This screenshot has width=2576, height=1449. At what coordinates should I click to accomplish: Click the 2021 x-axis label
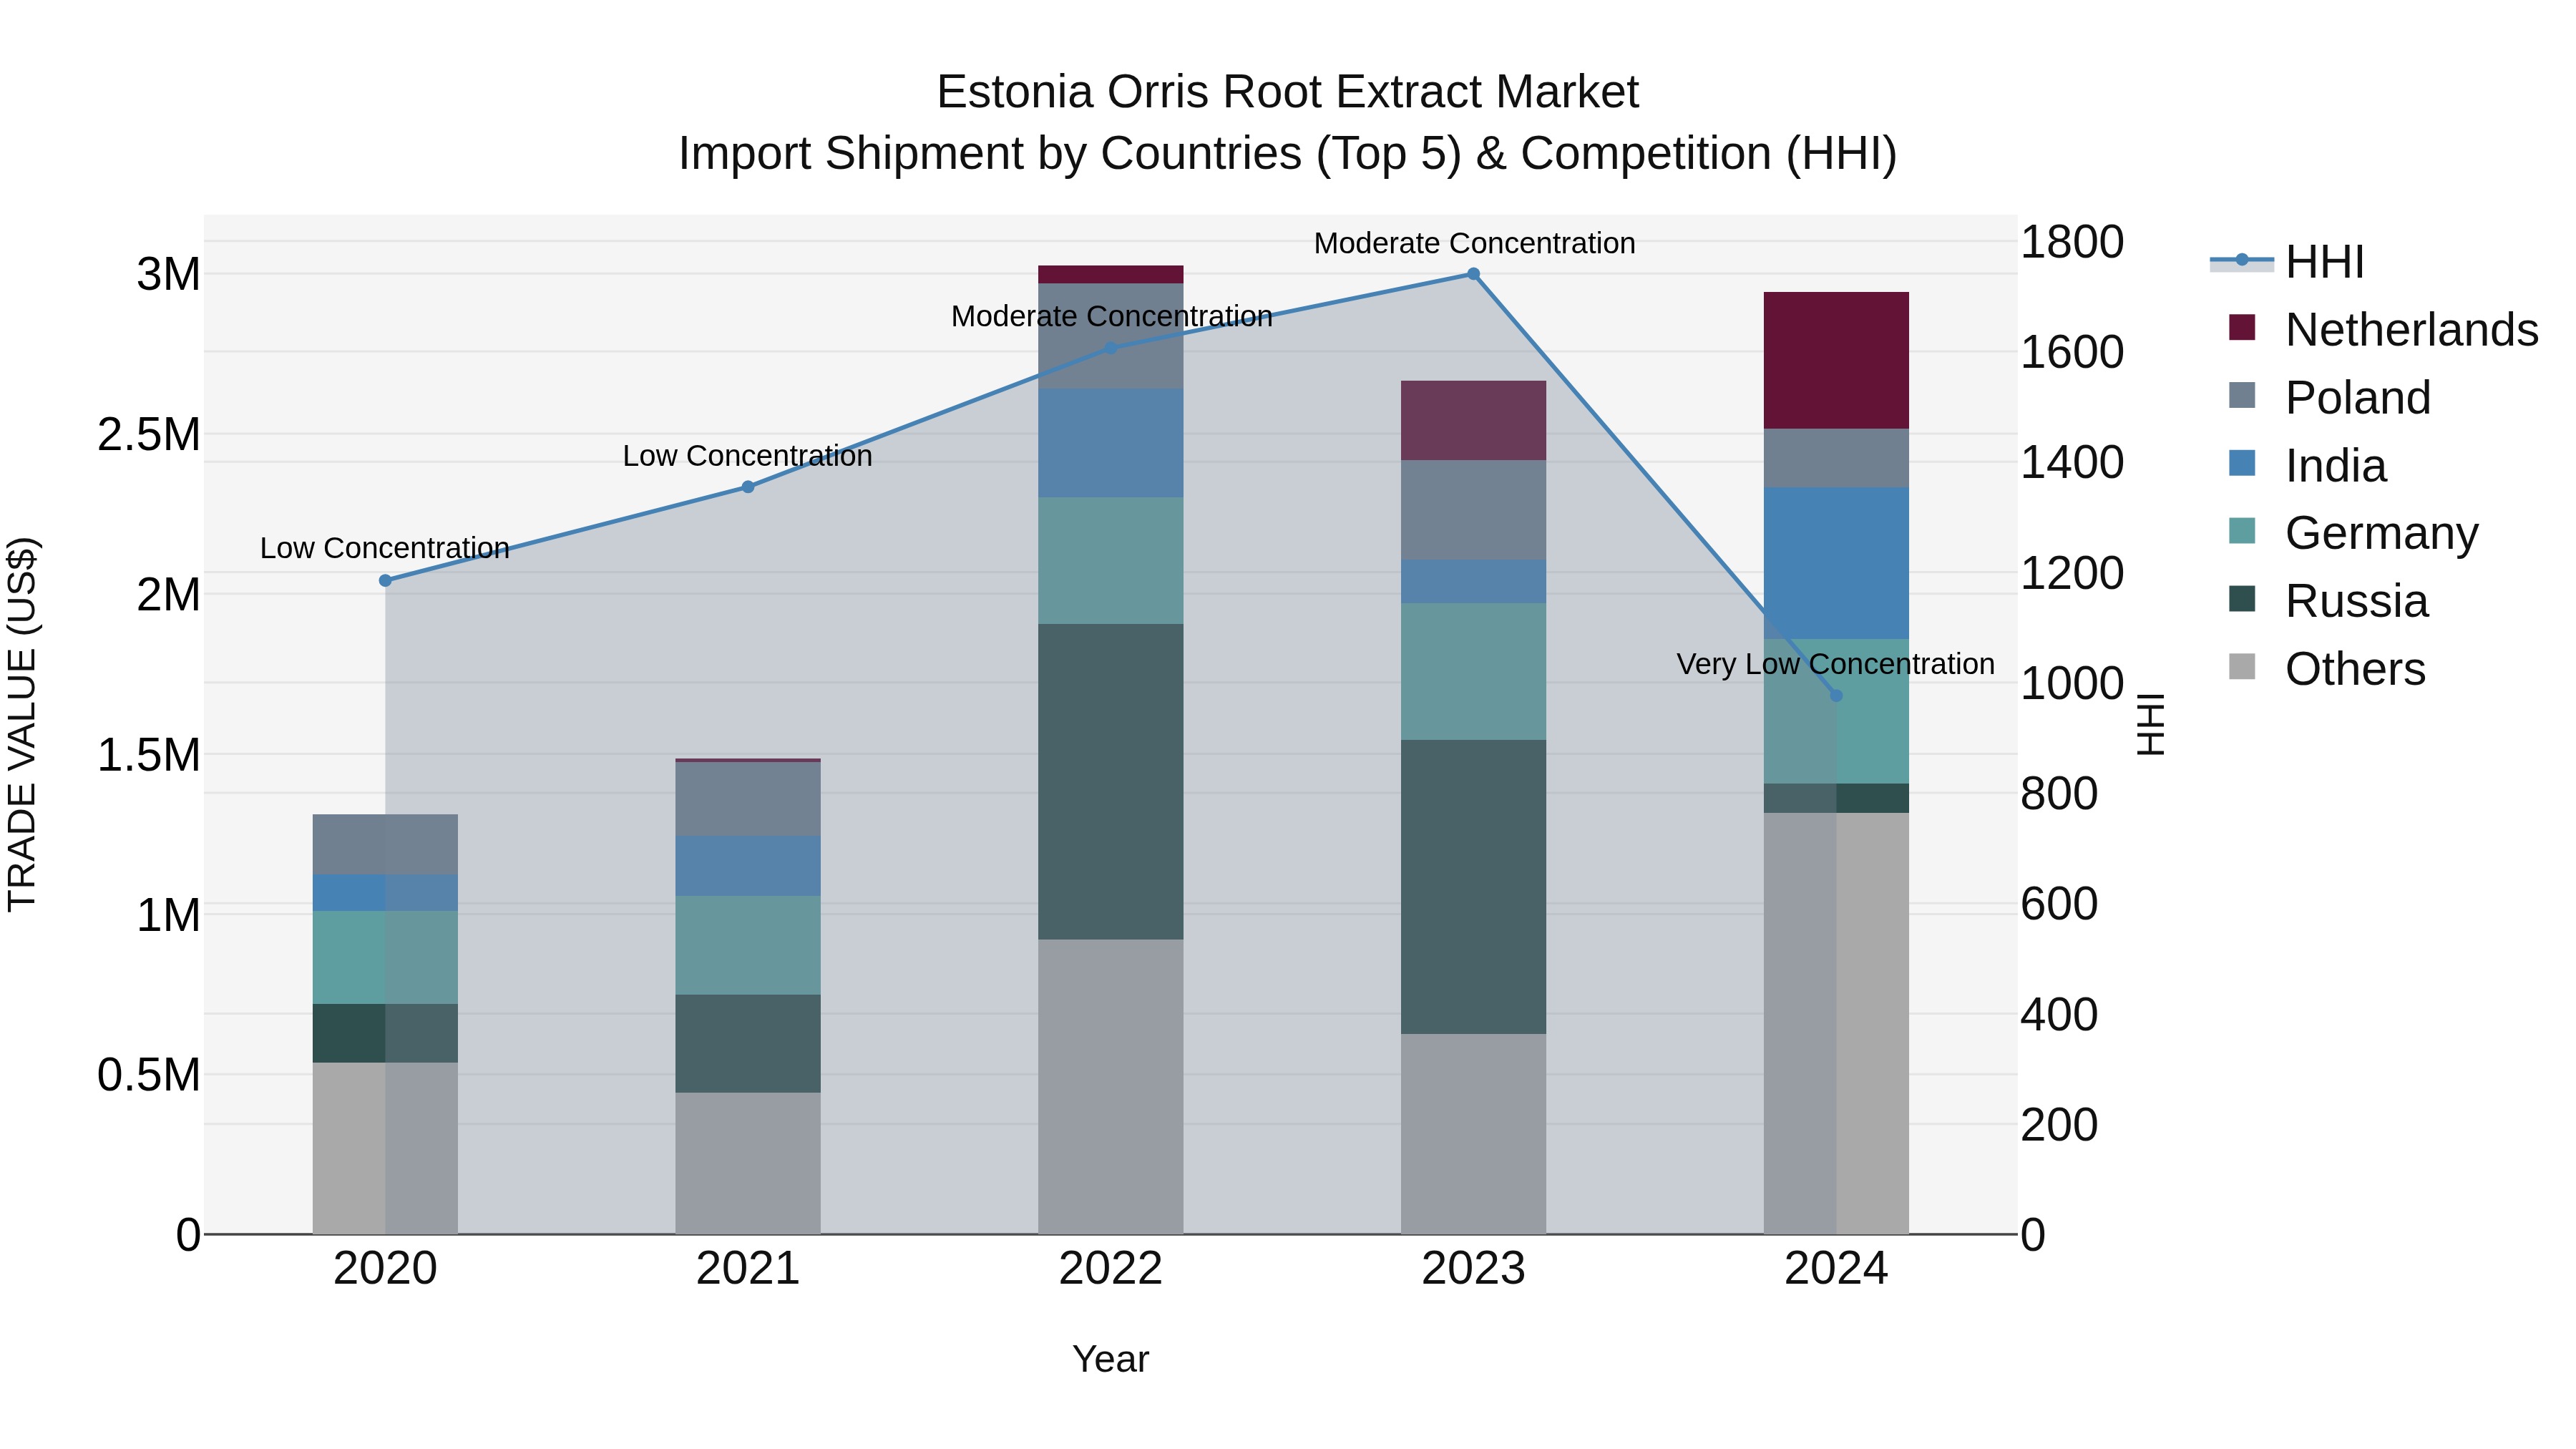(x=748, y=1269)
